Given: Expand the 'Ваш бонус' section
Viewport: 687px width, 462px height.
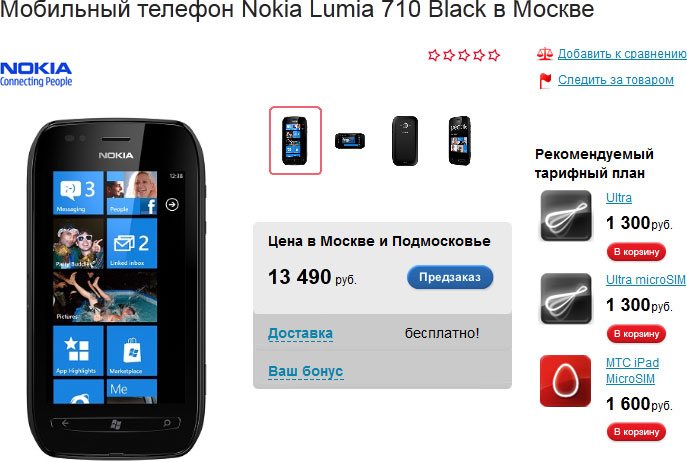Looking at the screenshot, I should click(x=305, y=371).
